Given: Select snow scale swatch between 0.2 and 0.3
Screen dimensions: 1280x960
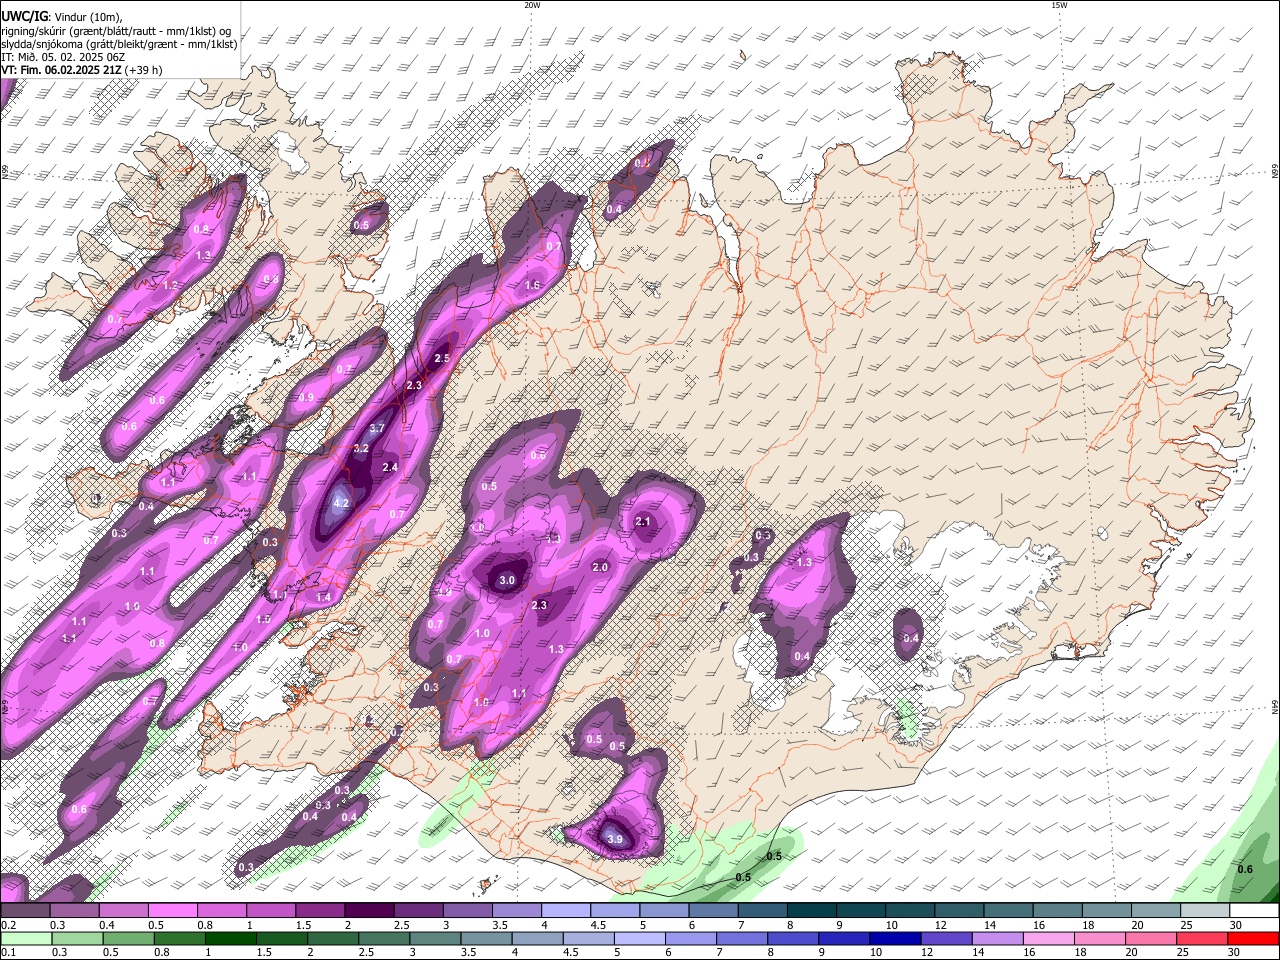Looking at the screenshot, I should (25, 911).
